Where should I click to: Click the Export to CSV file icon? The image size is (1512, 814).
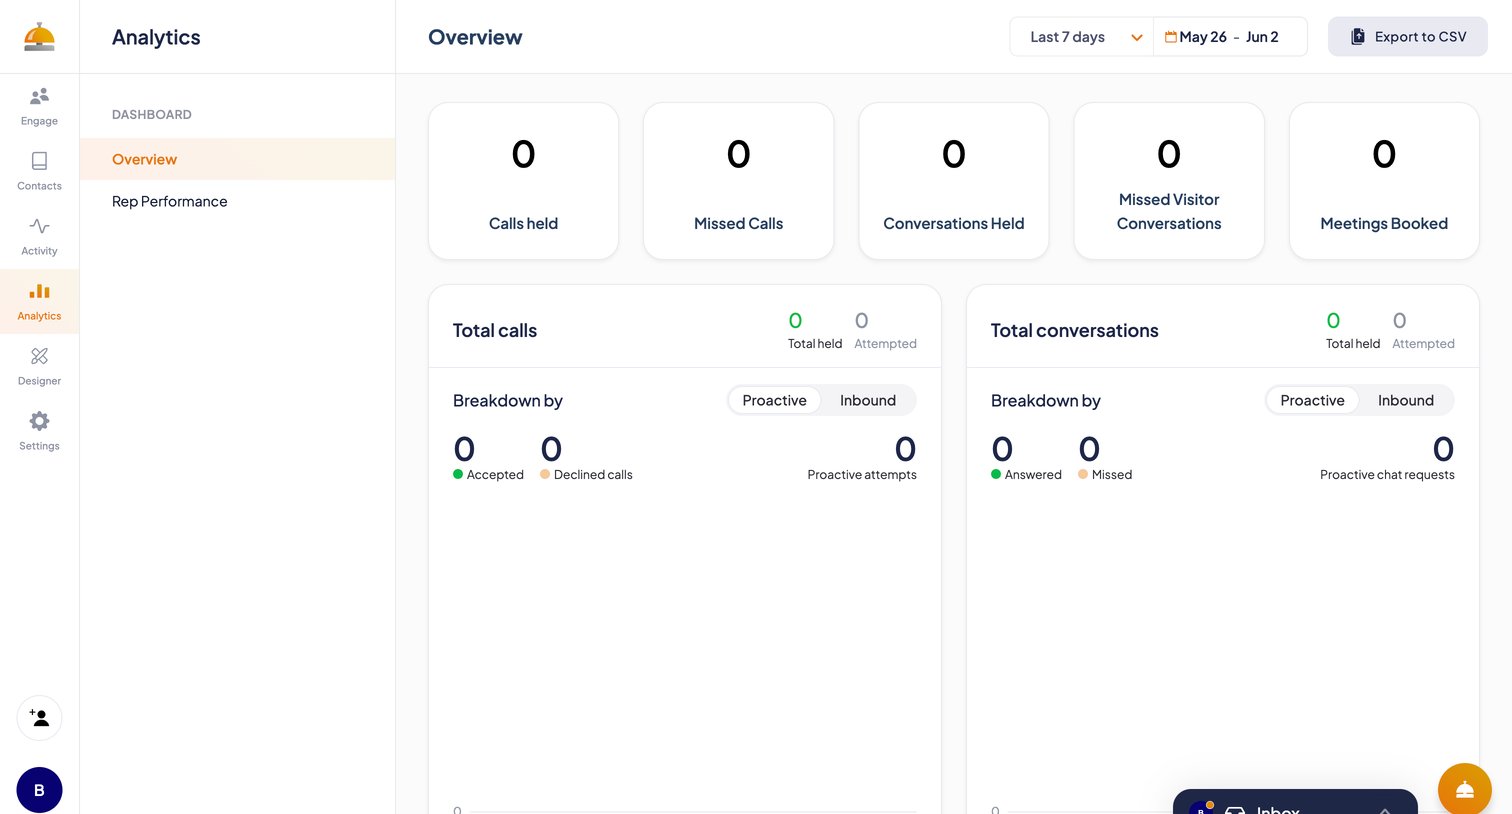coord(1358,37)
